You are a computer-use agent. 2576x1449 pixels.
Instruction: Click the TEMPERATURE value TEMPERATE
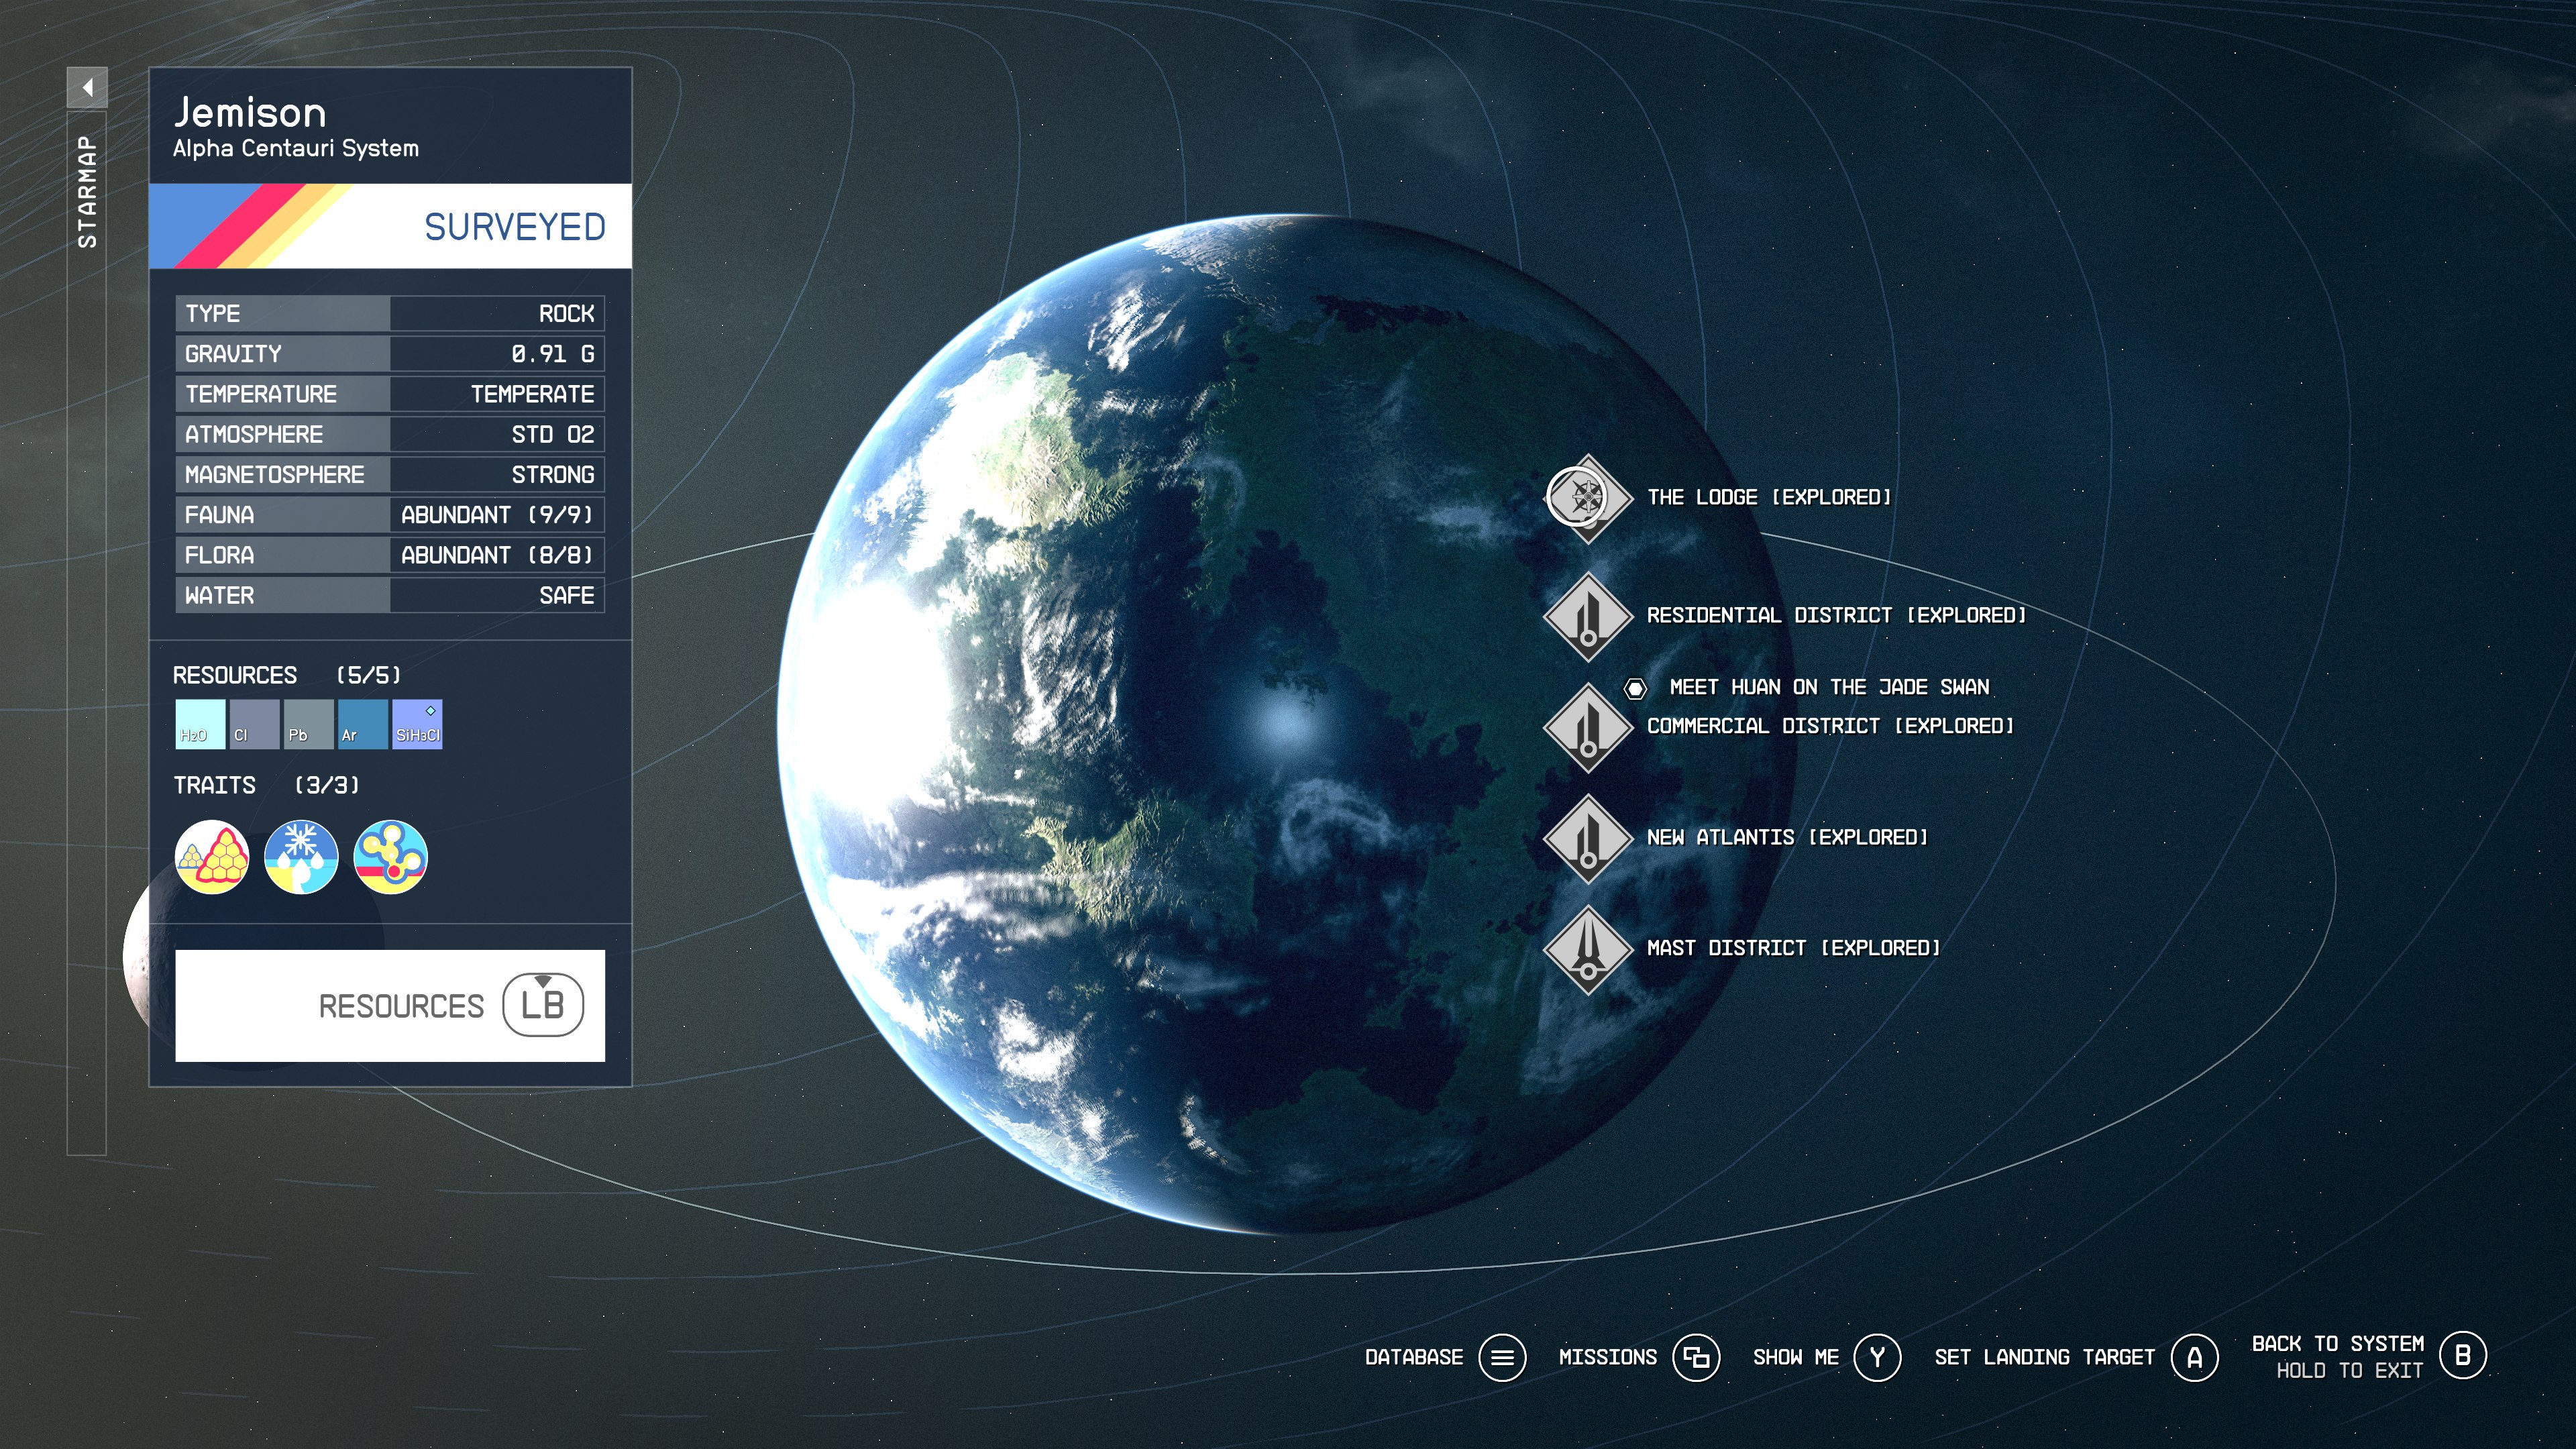pyautogui.click(x=533, y=394)
